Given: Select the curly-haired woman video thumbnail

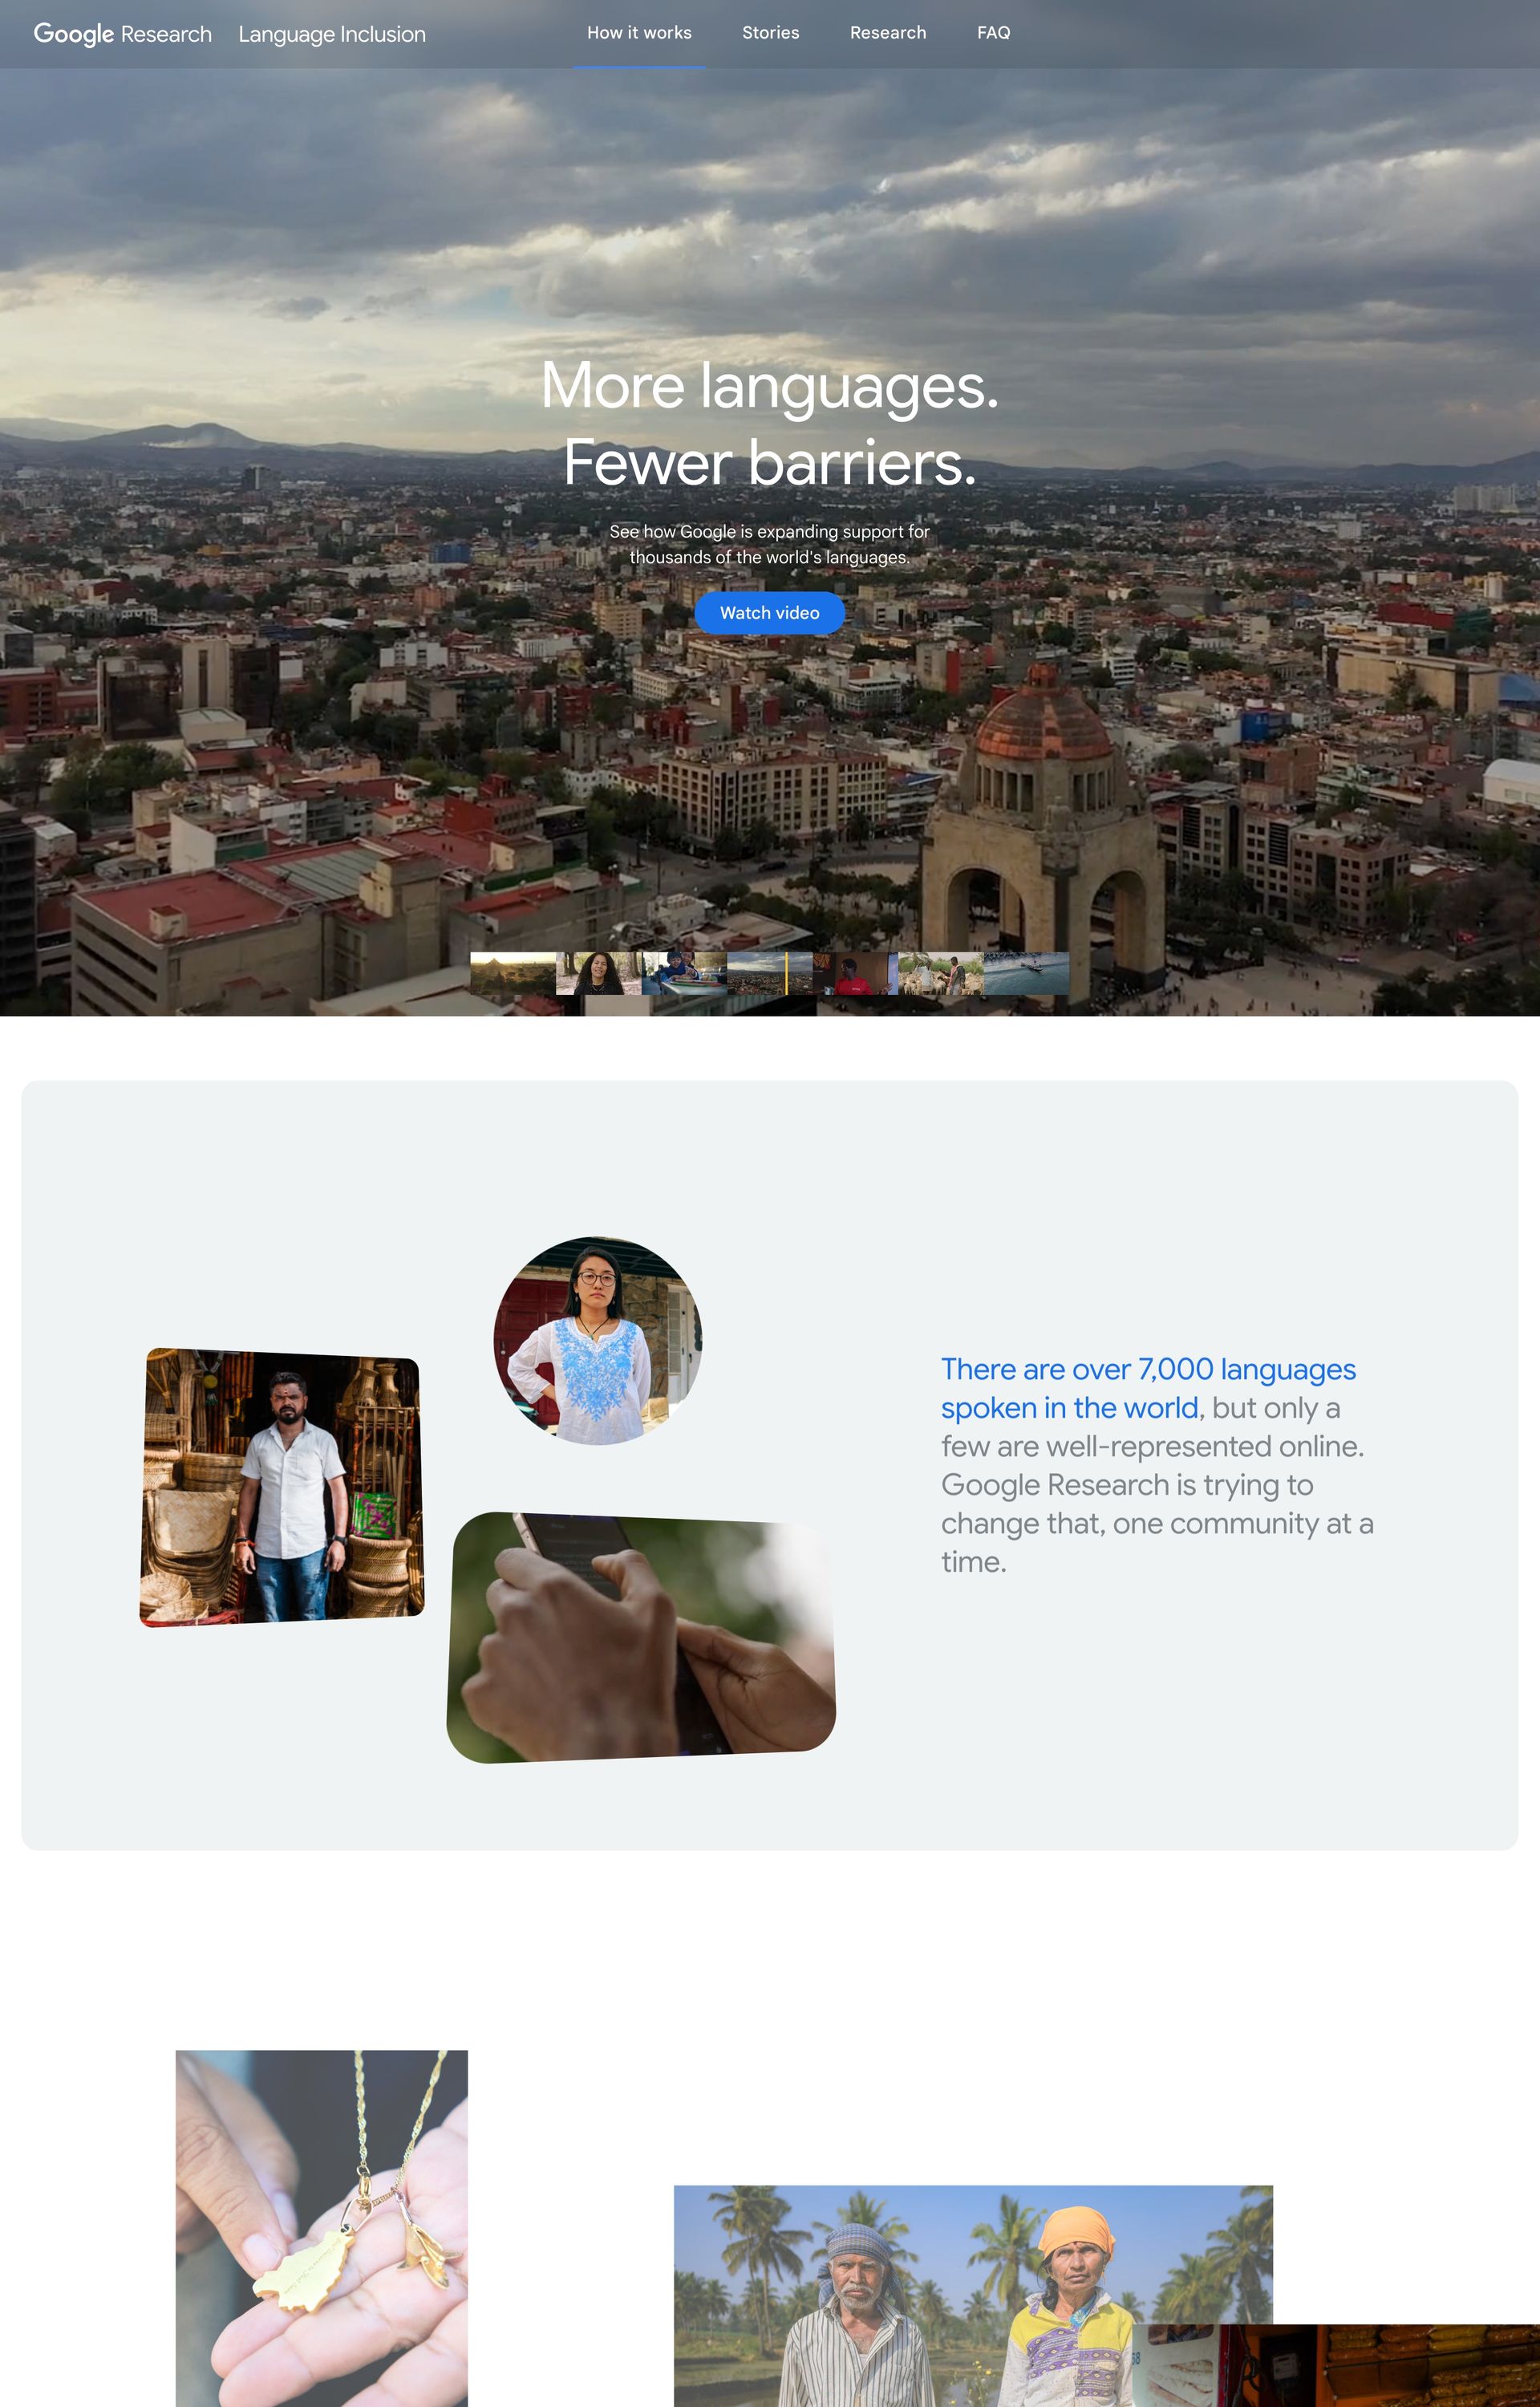Looking at the screenshot, I should [598, 973].
